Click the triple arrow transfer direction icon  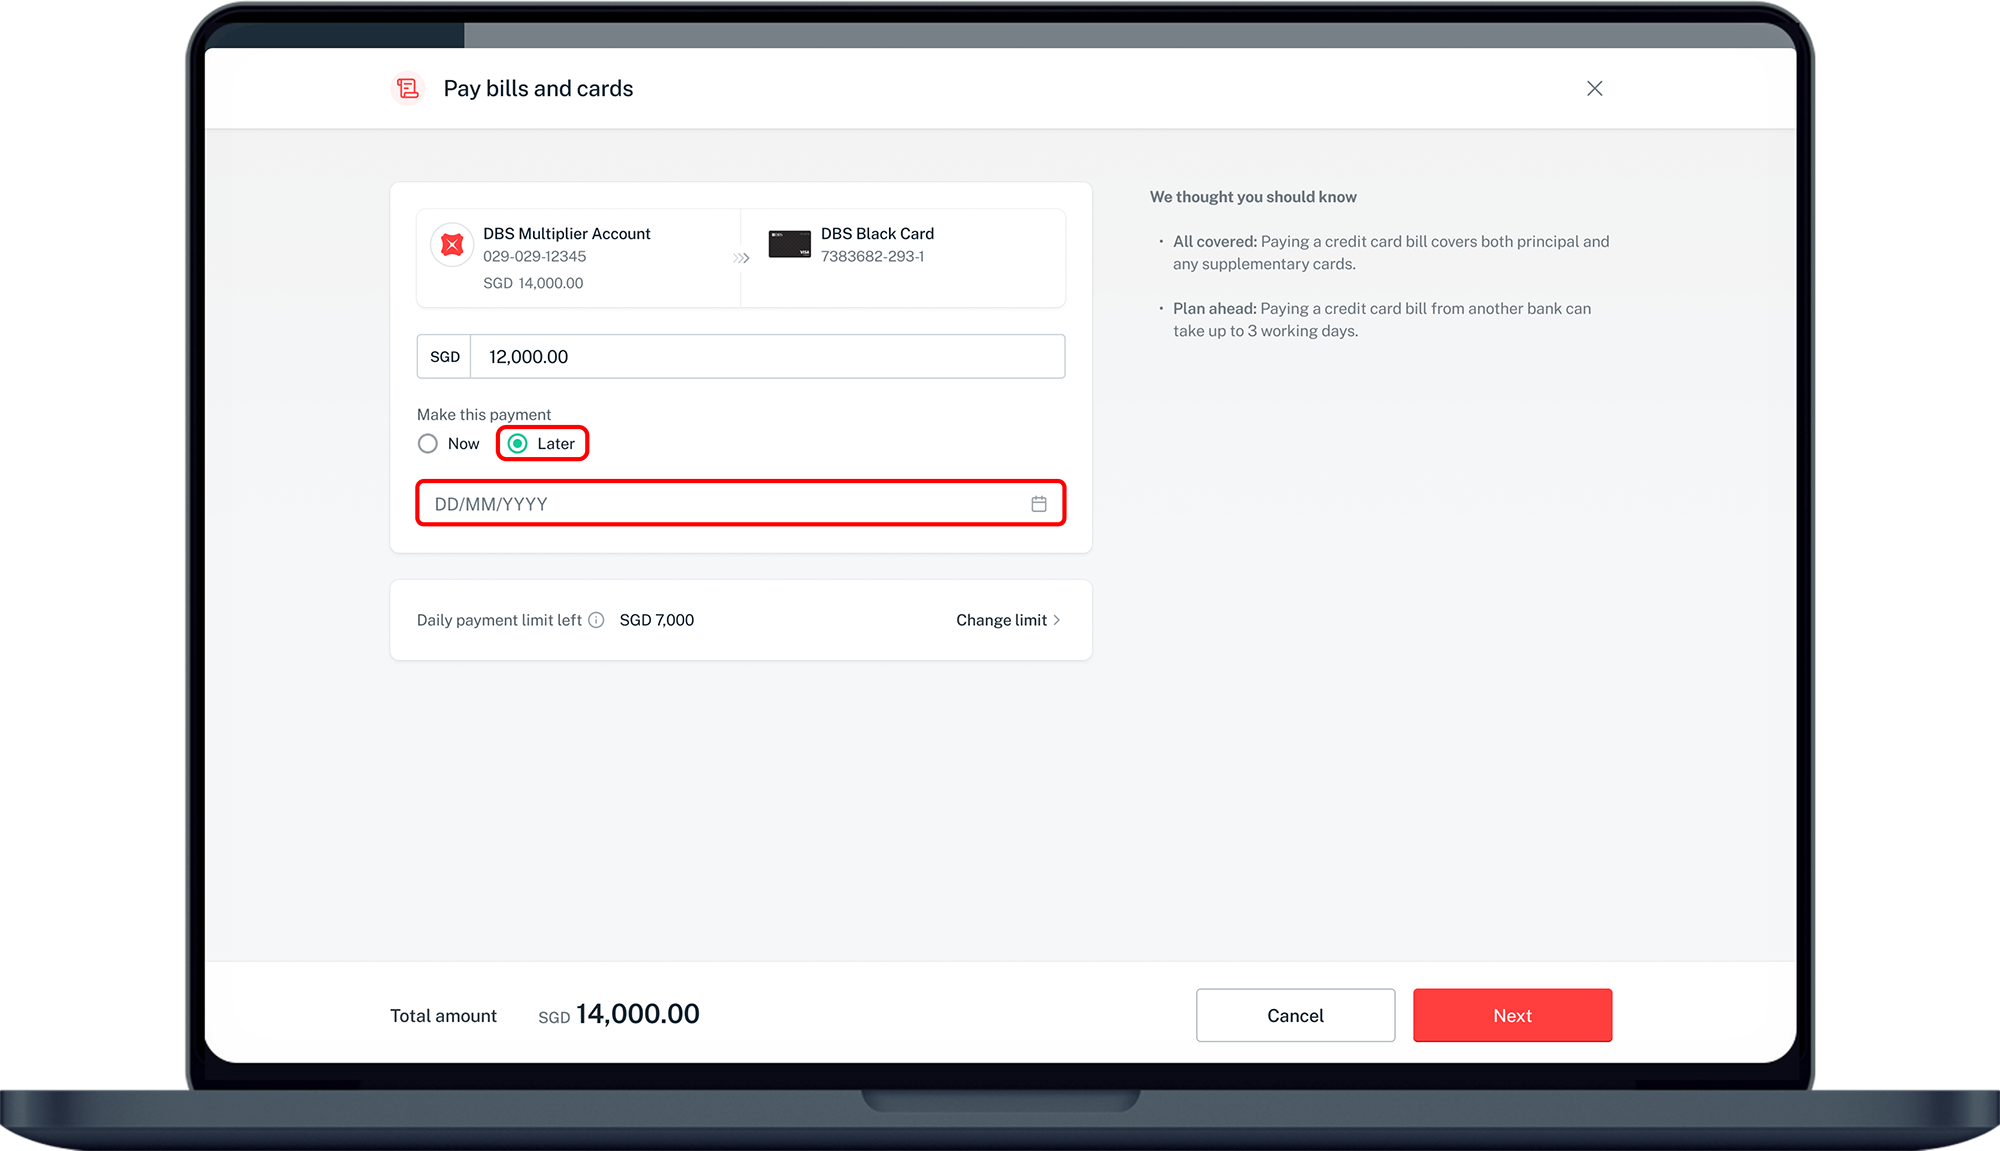click(741, 258)
